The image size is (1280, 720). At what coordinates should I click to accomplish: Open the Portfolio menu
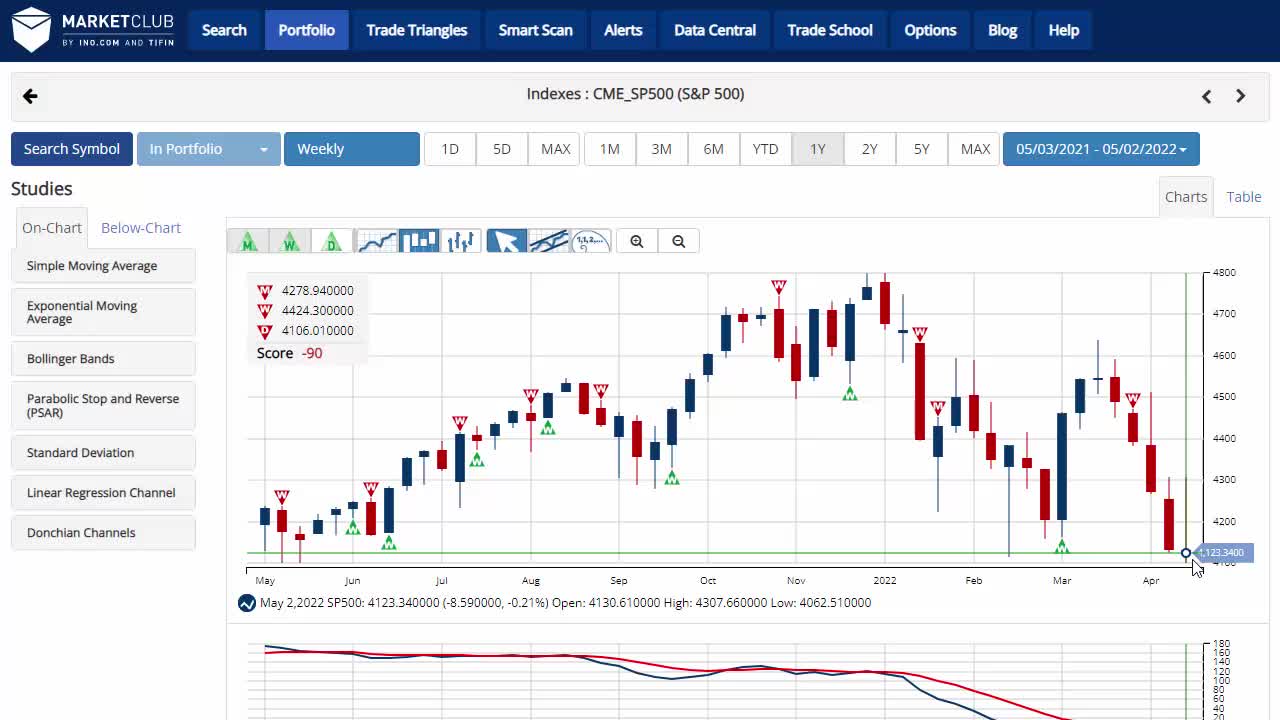(x=307, y=30)
